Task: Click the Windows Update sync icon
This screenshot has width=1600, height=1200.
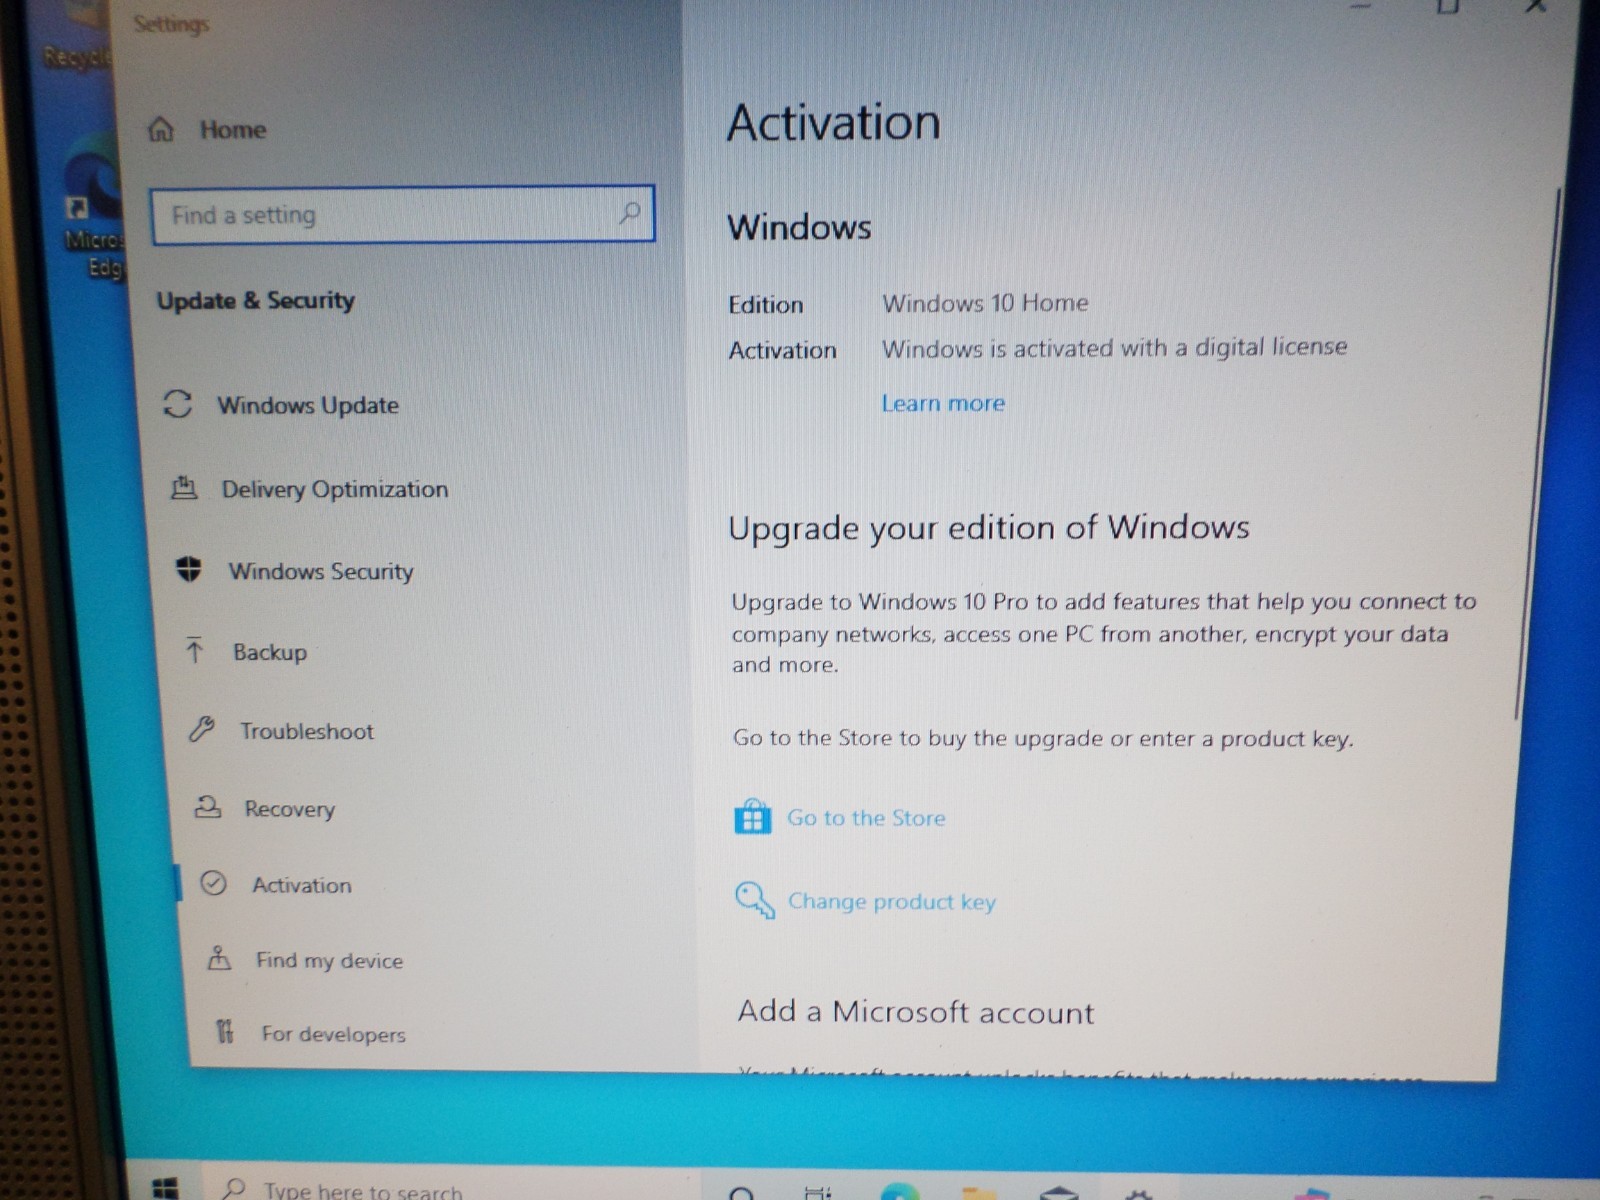Action: (x=177, y=404)
